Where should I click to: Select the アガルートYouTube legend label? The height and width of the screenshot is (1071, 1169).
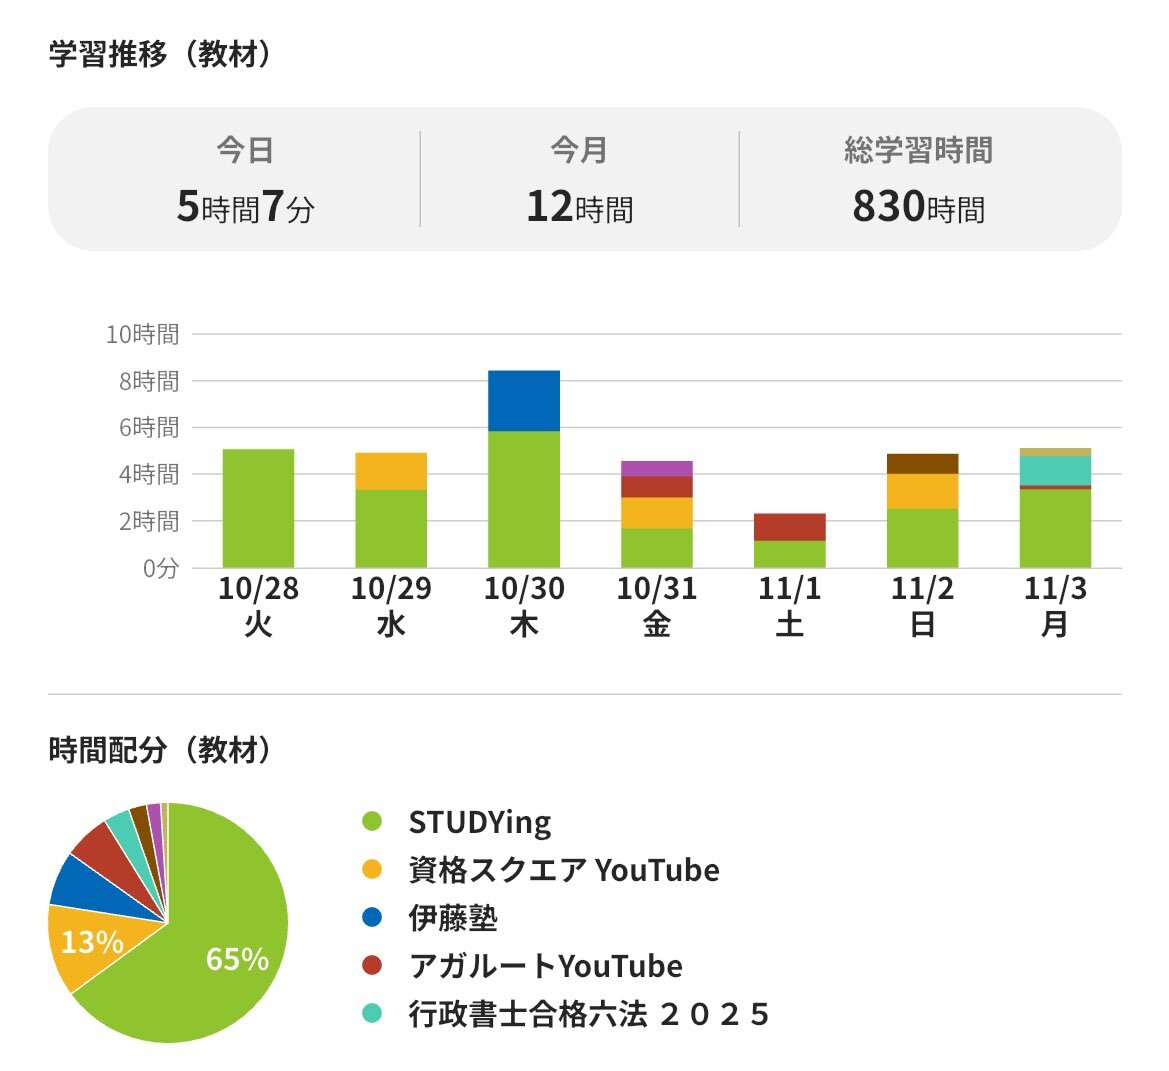tap(545, 966)
